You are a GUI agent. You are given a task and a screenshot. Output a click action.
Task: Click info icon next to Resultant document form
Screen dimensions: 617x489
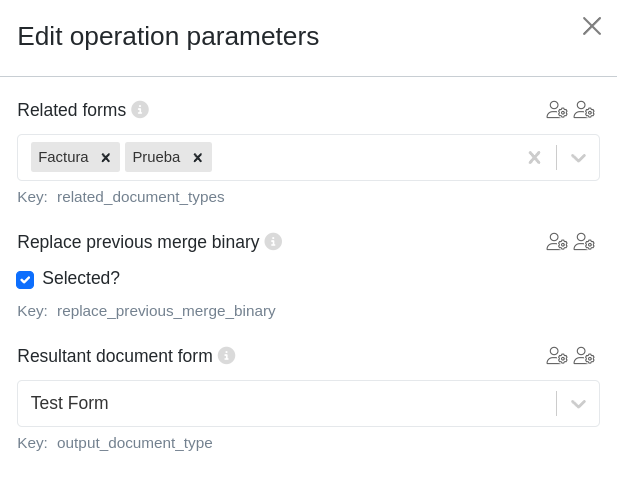(x=226, y=356)
